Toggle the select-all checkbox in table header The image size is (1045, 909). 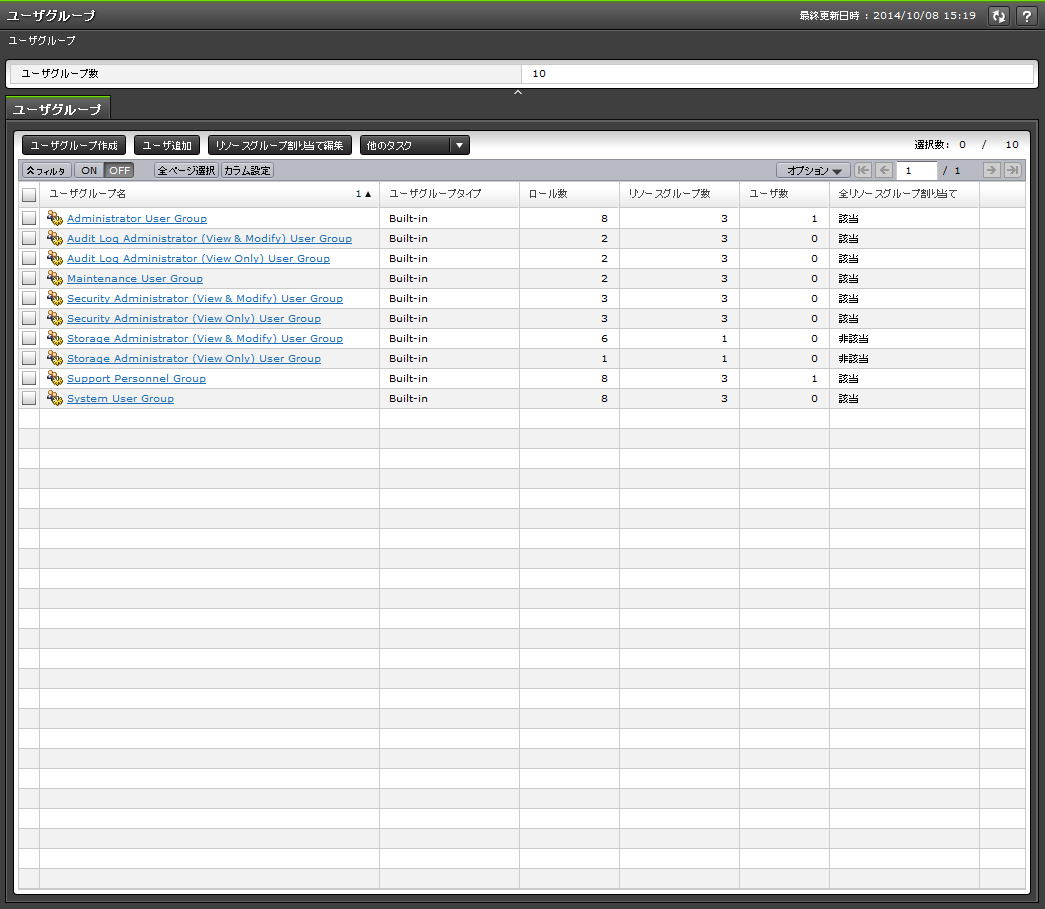coord(29,195)
